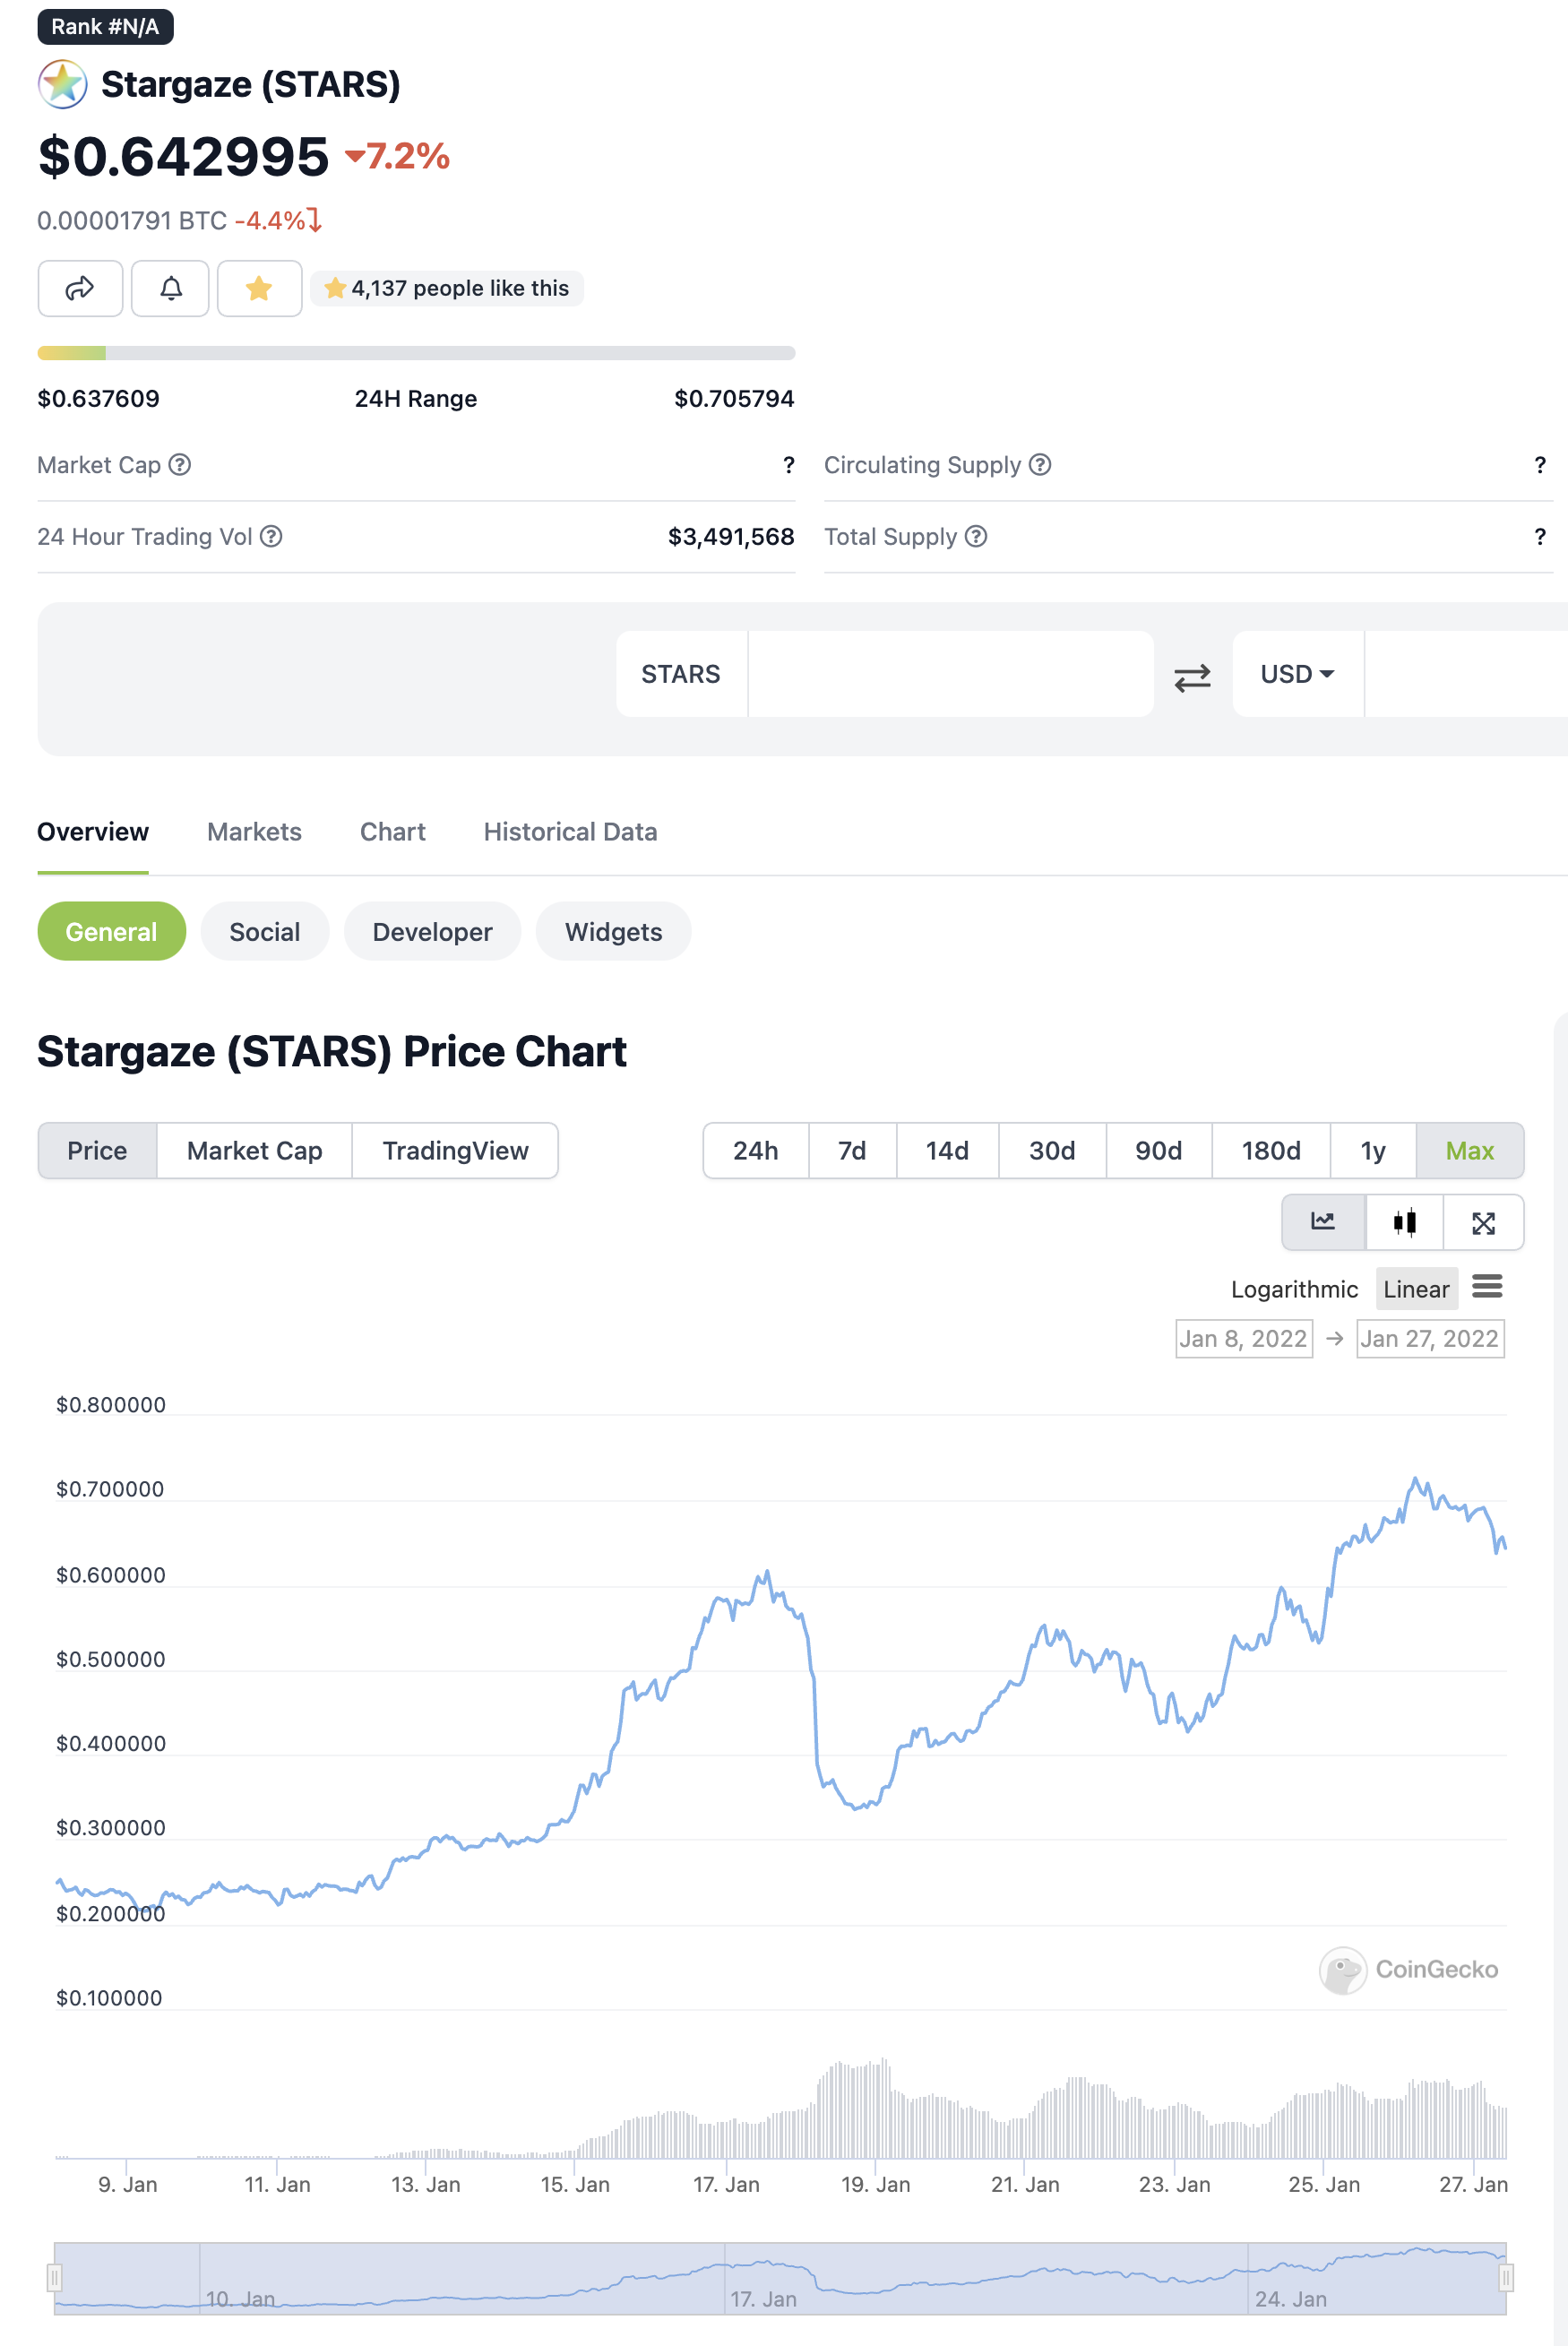Click the left navigator range handle

(x=54, y=2278)
